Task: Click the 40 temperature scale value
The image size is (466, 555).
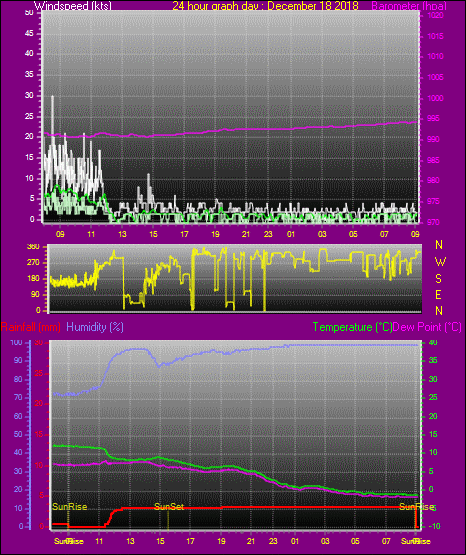Action: pos(433,343)
